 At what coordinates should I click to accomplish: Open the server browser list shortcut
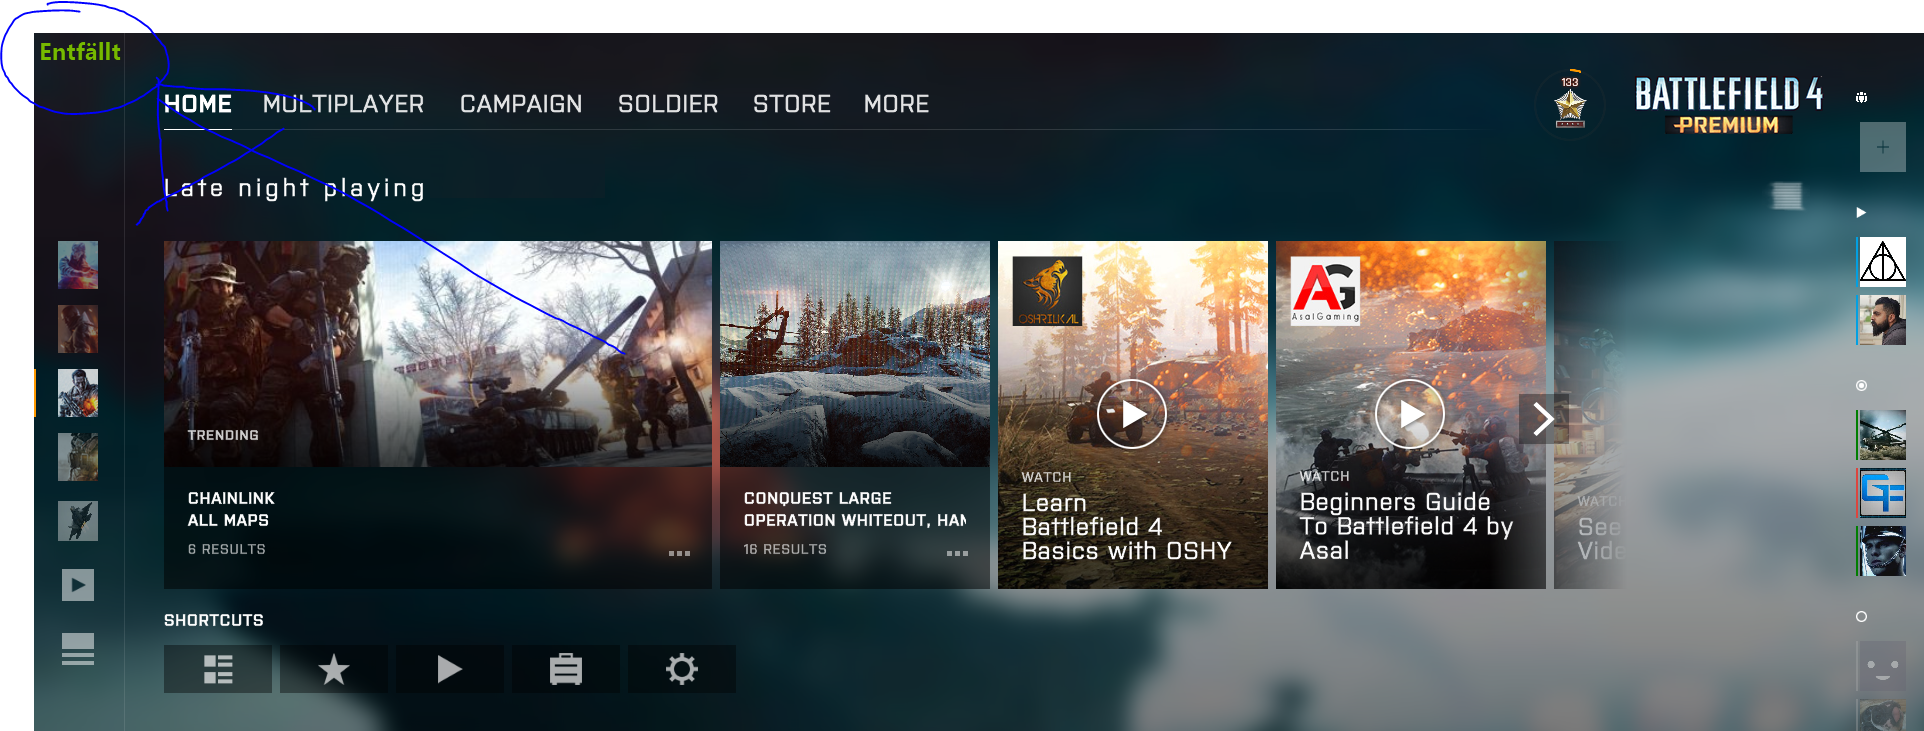218,669
